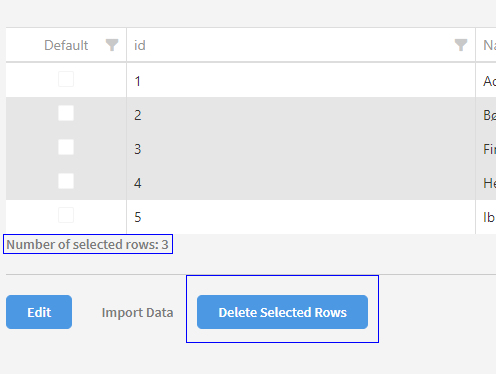Select the id cell with value 4
The width and height of the screenshot is (496, 374).
(x=301, y=182)
